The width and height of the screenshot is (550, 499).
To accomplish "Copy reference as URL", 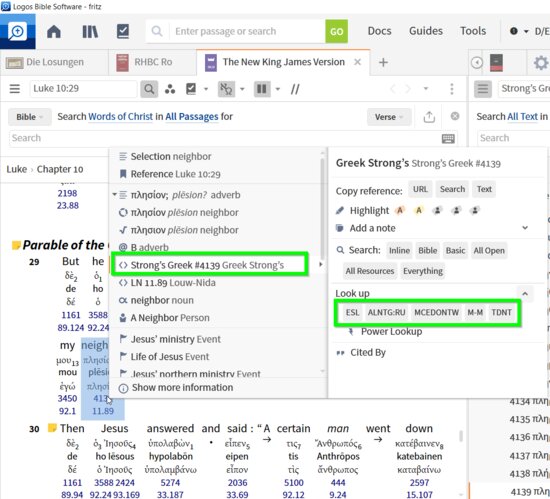I will point(420,189).
